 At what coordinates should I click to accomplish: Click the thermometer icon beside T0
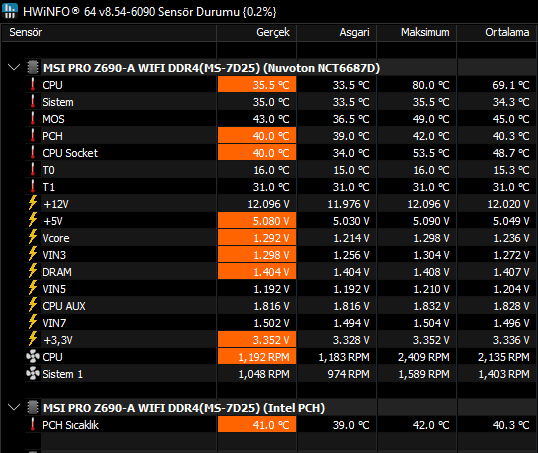point(33,170)
